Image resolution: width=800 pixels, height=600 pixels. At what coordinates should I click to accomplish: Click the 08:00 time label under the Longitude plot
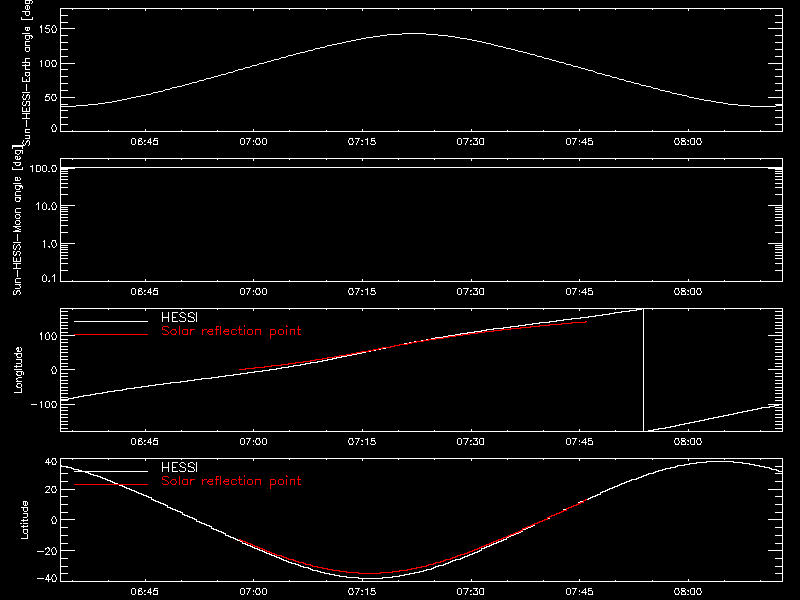688,442
